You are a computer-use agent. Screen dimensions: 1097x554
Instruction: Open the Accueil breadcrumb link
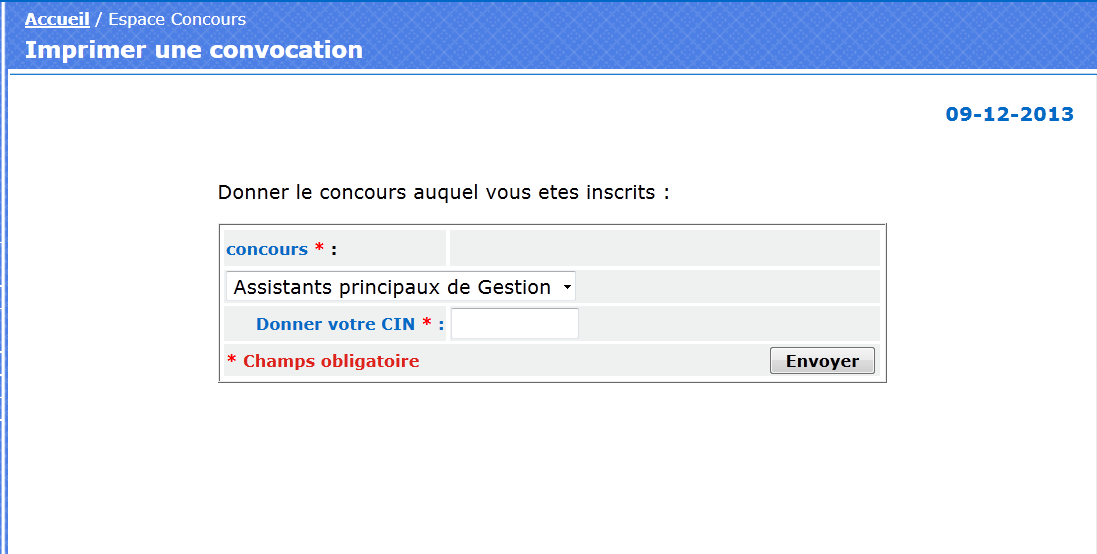[57, 20]
